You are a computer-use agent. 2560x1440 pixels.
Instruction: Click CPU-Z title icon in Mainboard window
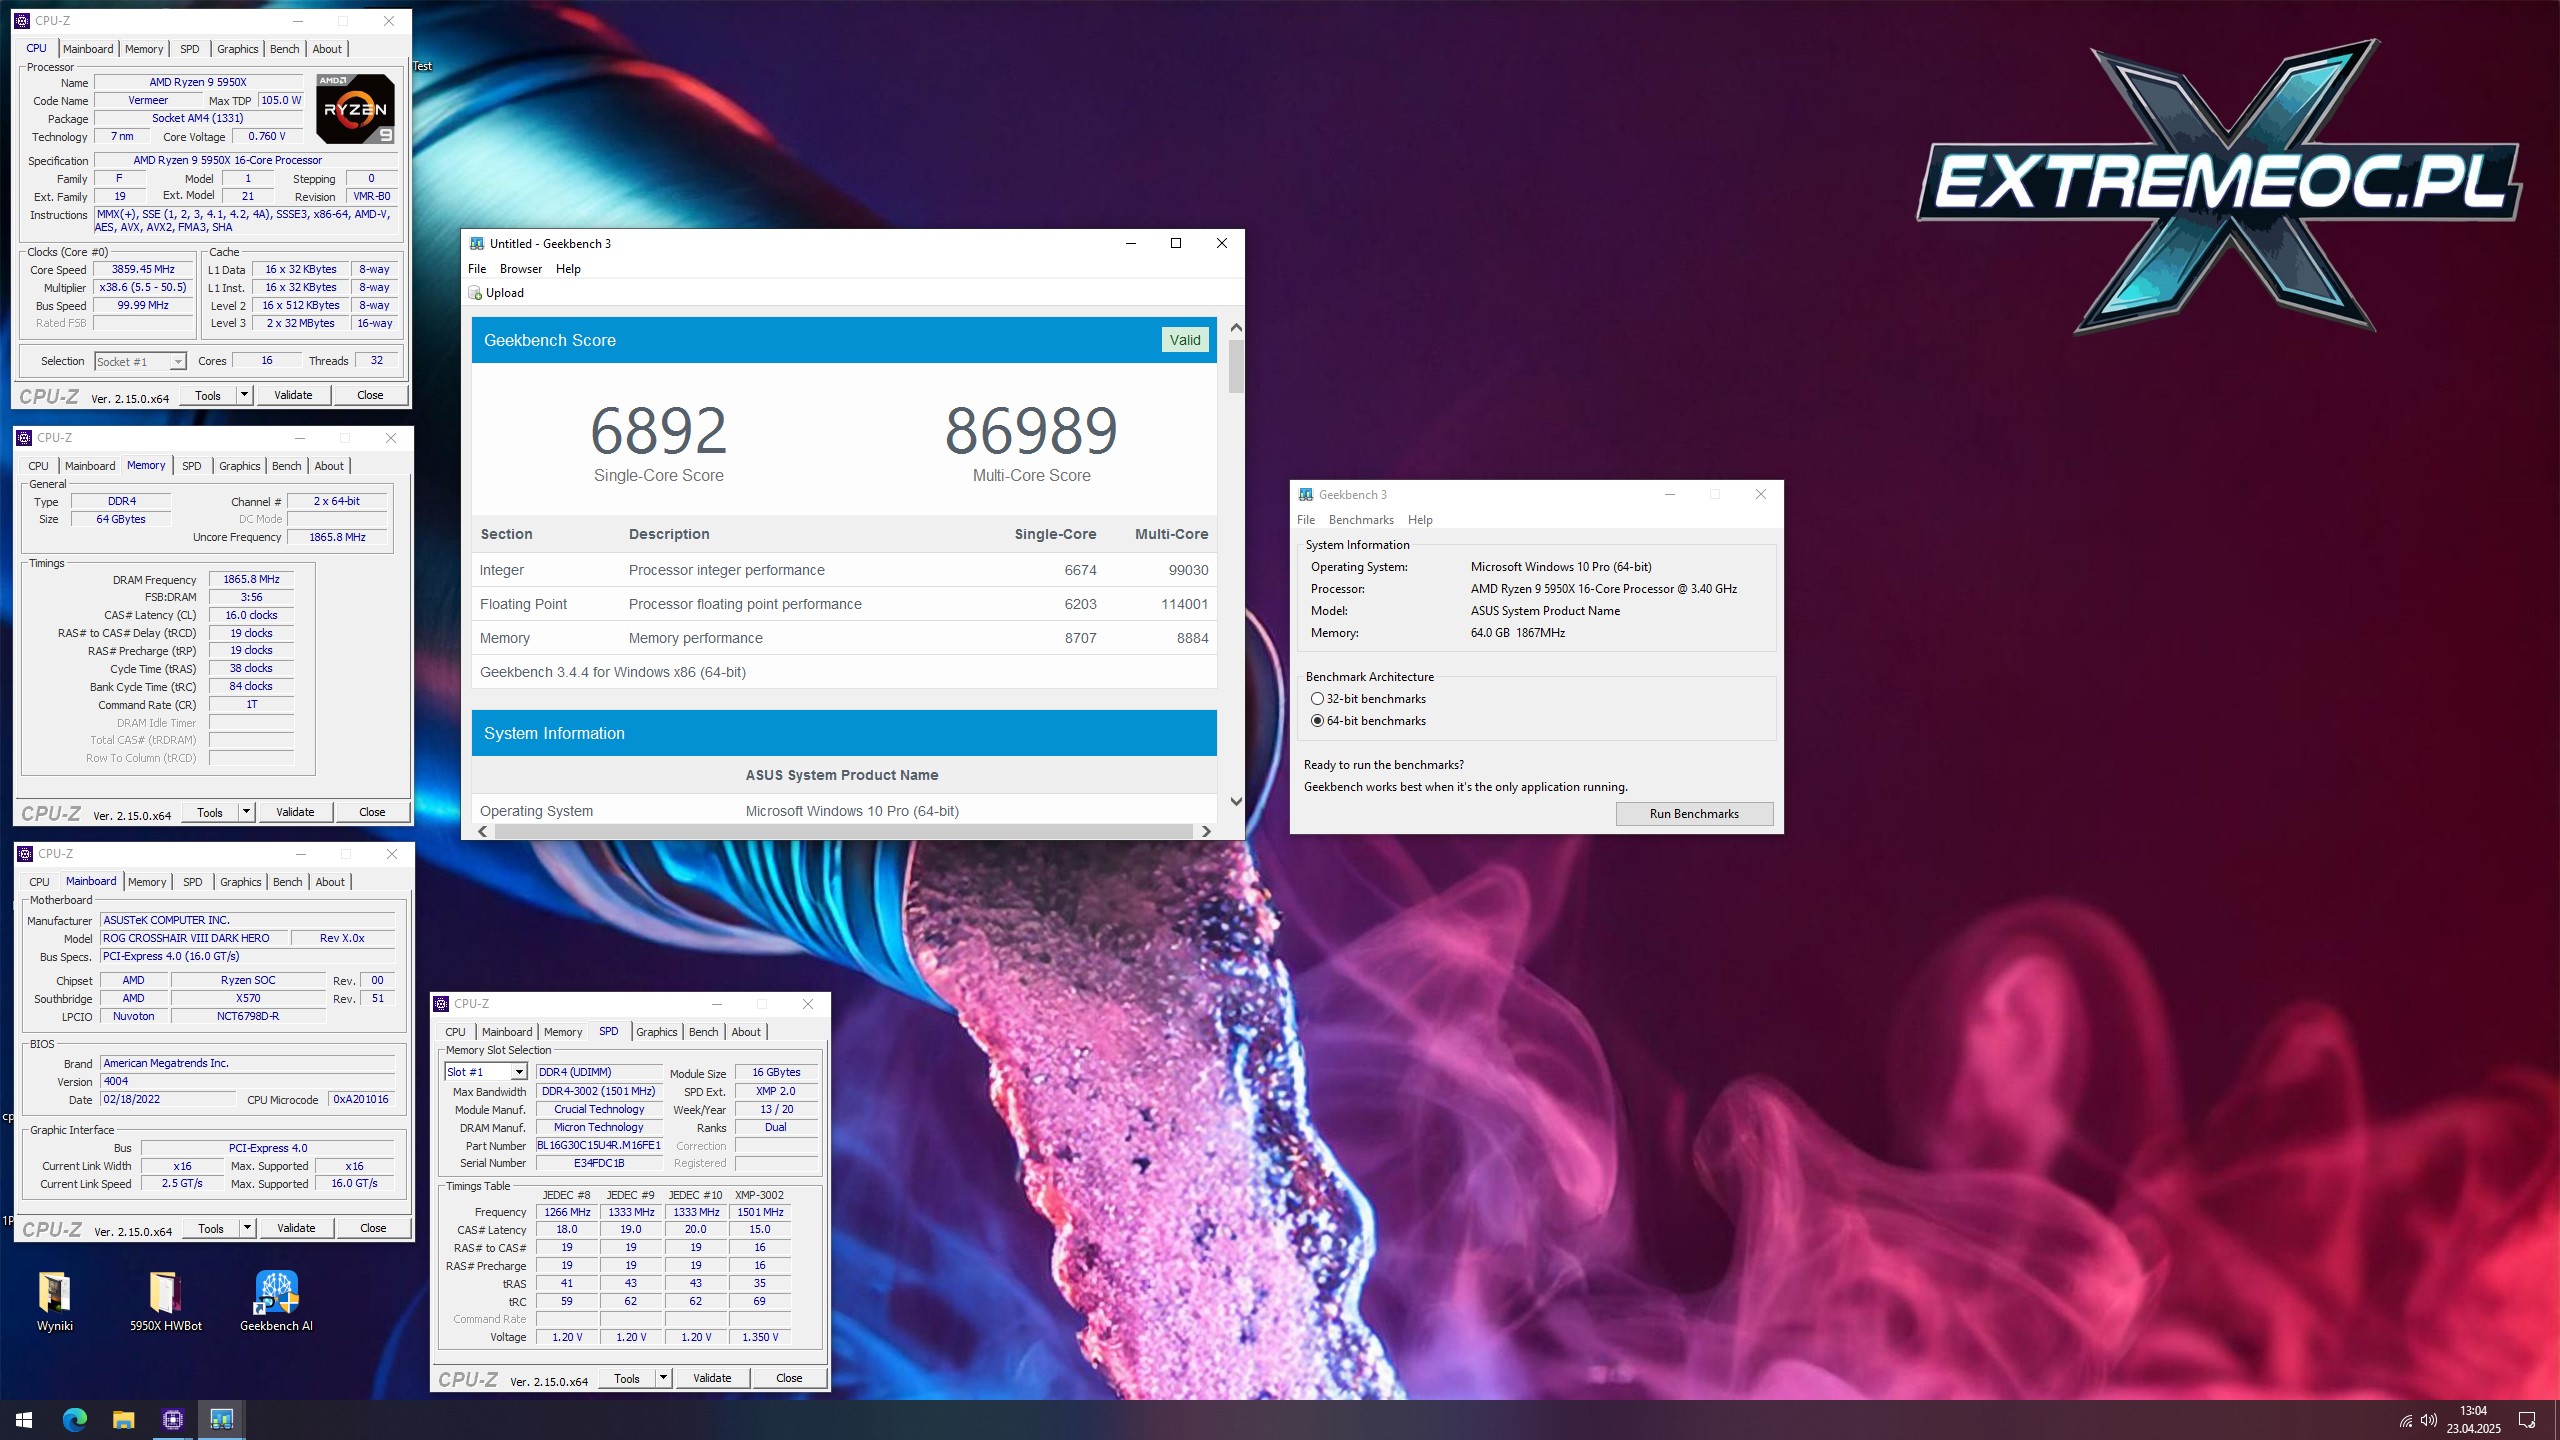pos(25,853)
